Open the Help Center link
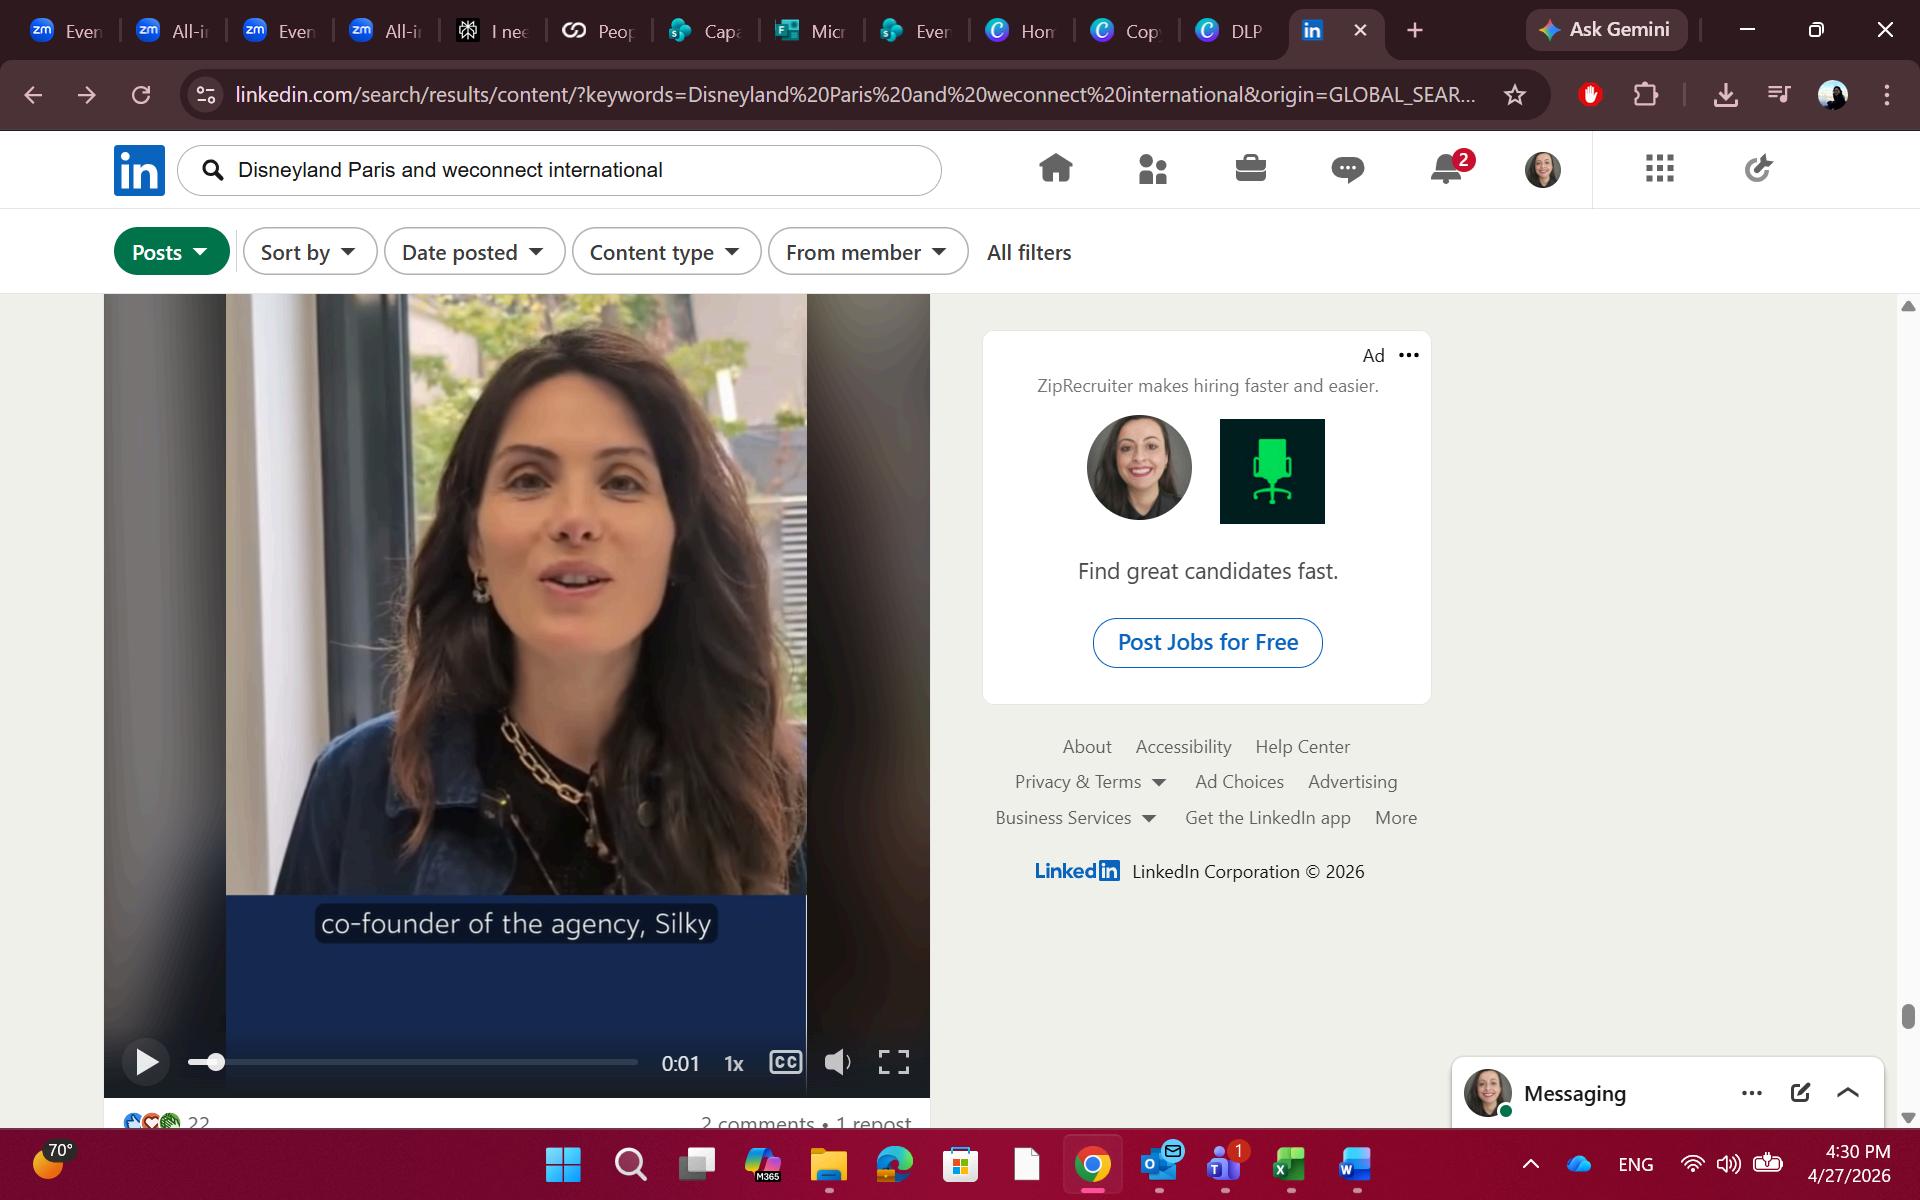Image resolution: width=1920 pixels, height=1200 pixels. [x=1302, y=747]
